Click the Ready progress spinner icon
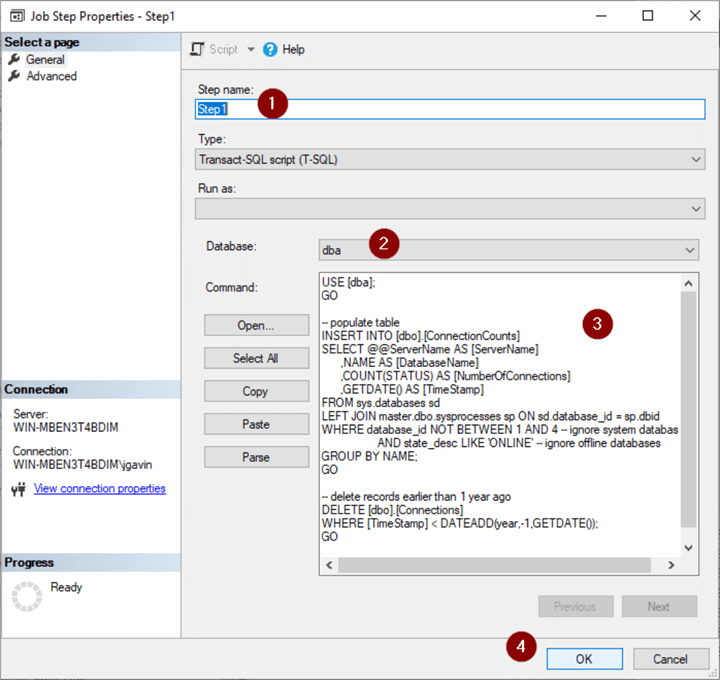Viewport: 720px width, 680px height. pyautogui.click(x=27, y=596)
